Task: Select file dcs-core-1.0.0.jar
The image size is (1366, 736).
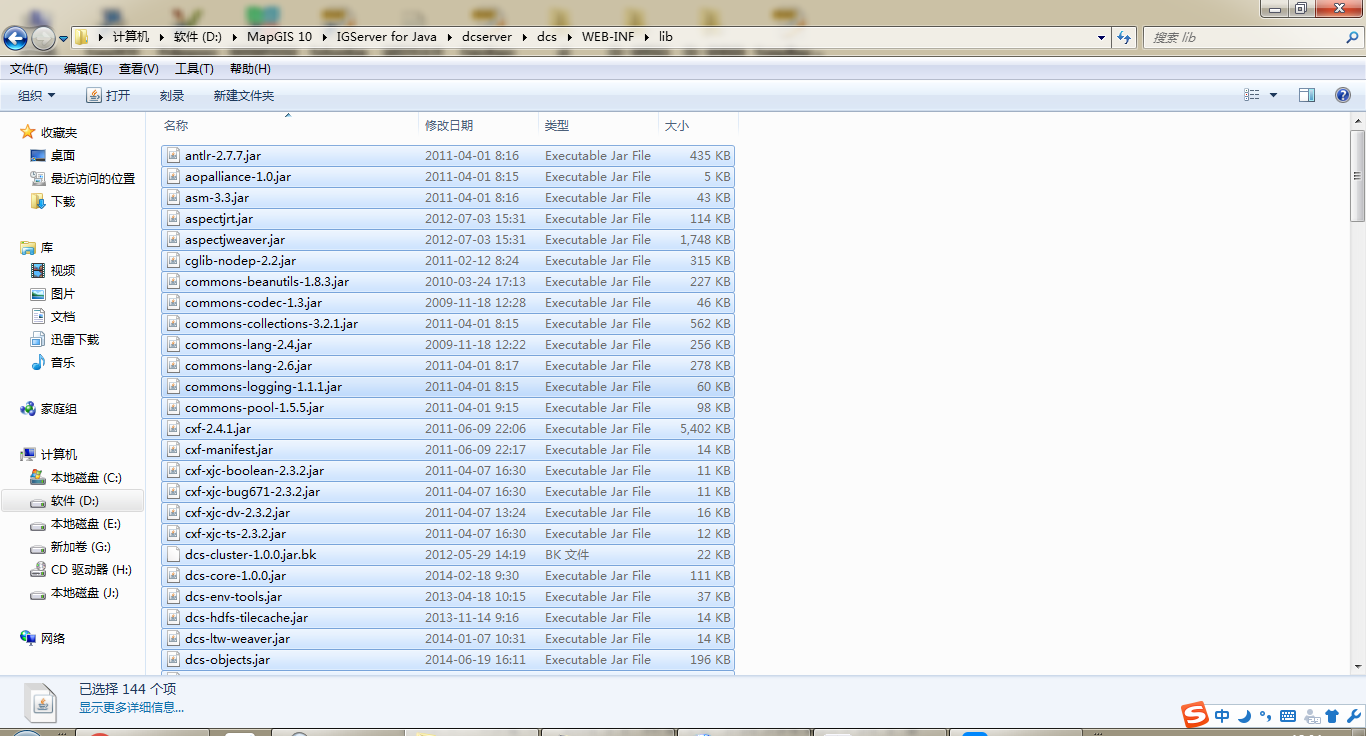Action: coord(447,575)
